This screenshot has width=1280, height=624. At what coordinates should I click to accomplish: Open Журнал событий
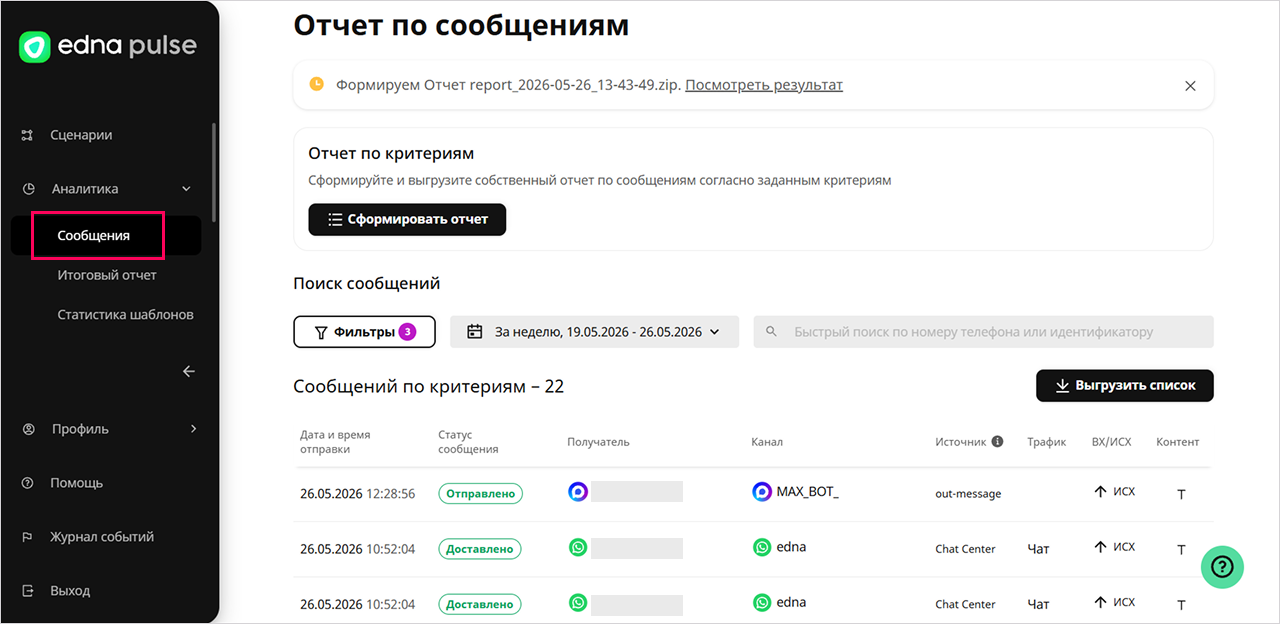pos(102,537)
